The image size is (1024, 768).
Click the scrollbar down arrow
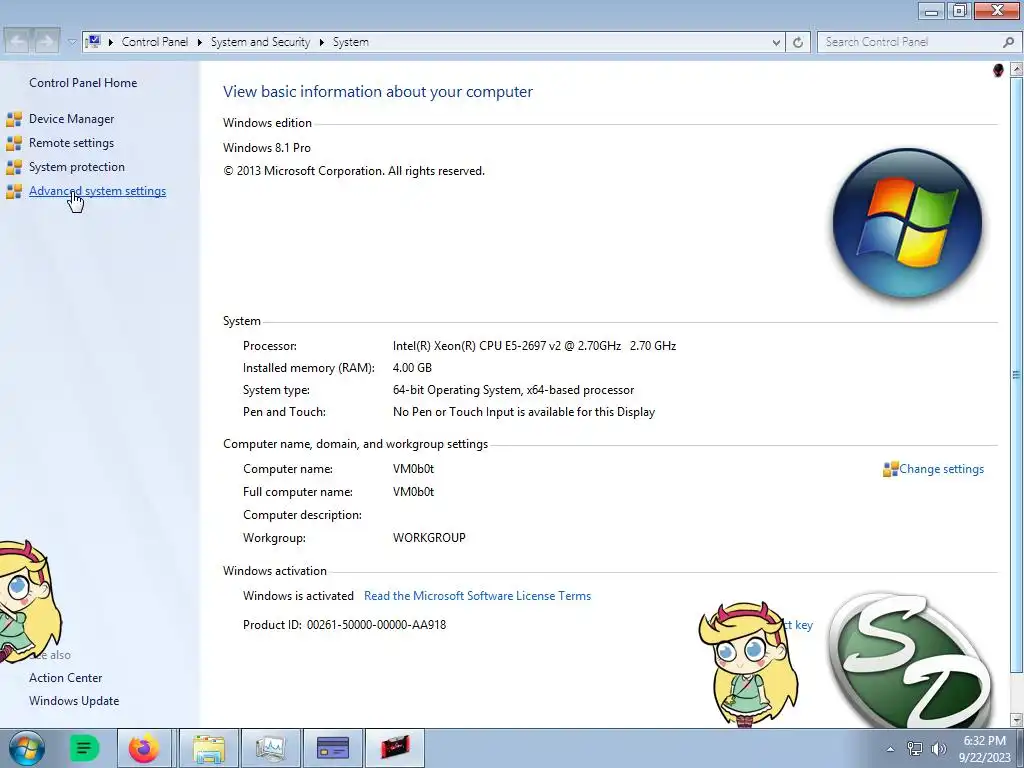pos(1017,719)
